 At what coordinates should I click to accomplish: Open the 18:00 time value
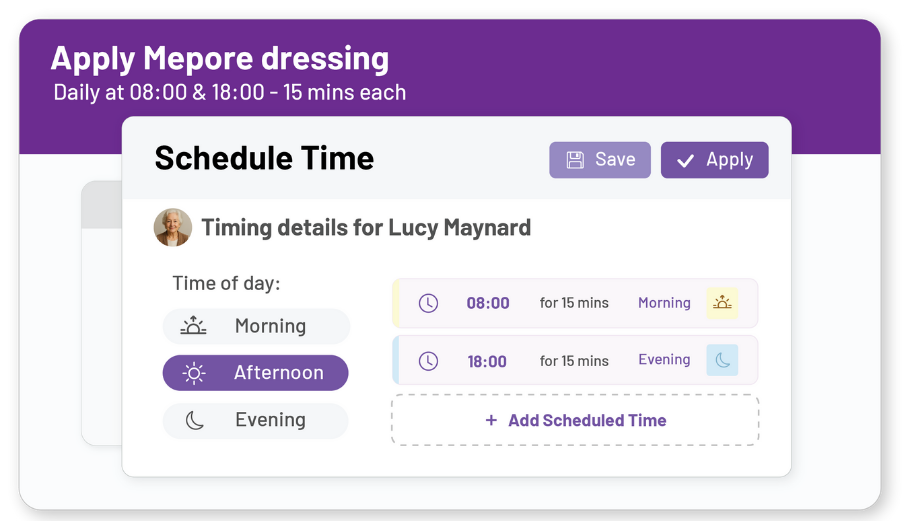[487, 361]
